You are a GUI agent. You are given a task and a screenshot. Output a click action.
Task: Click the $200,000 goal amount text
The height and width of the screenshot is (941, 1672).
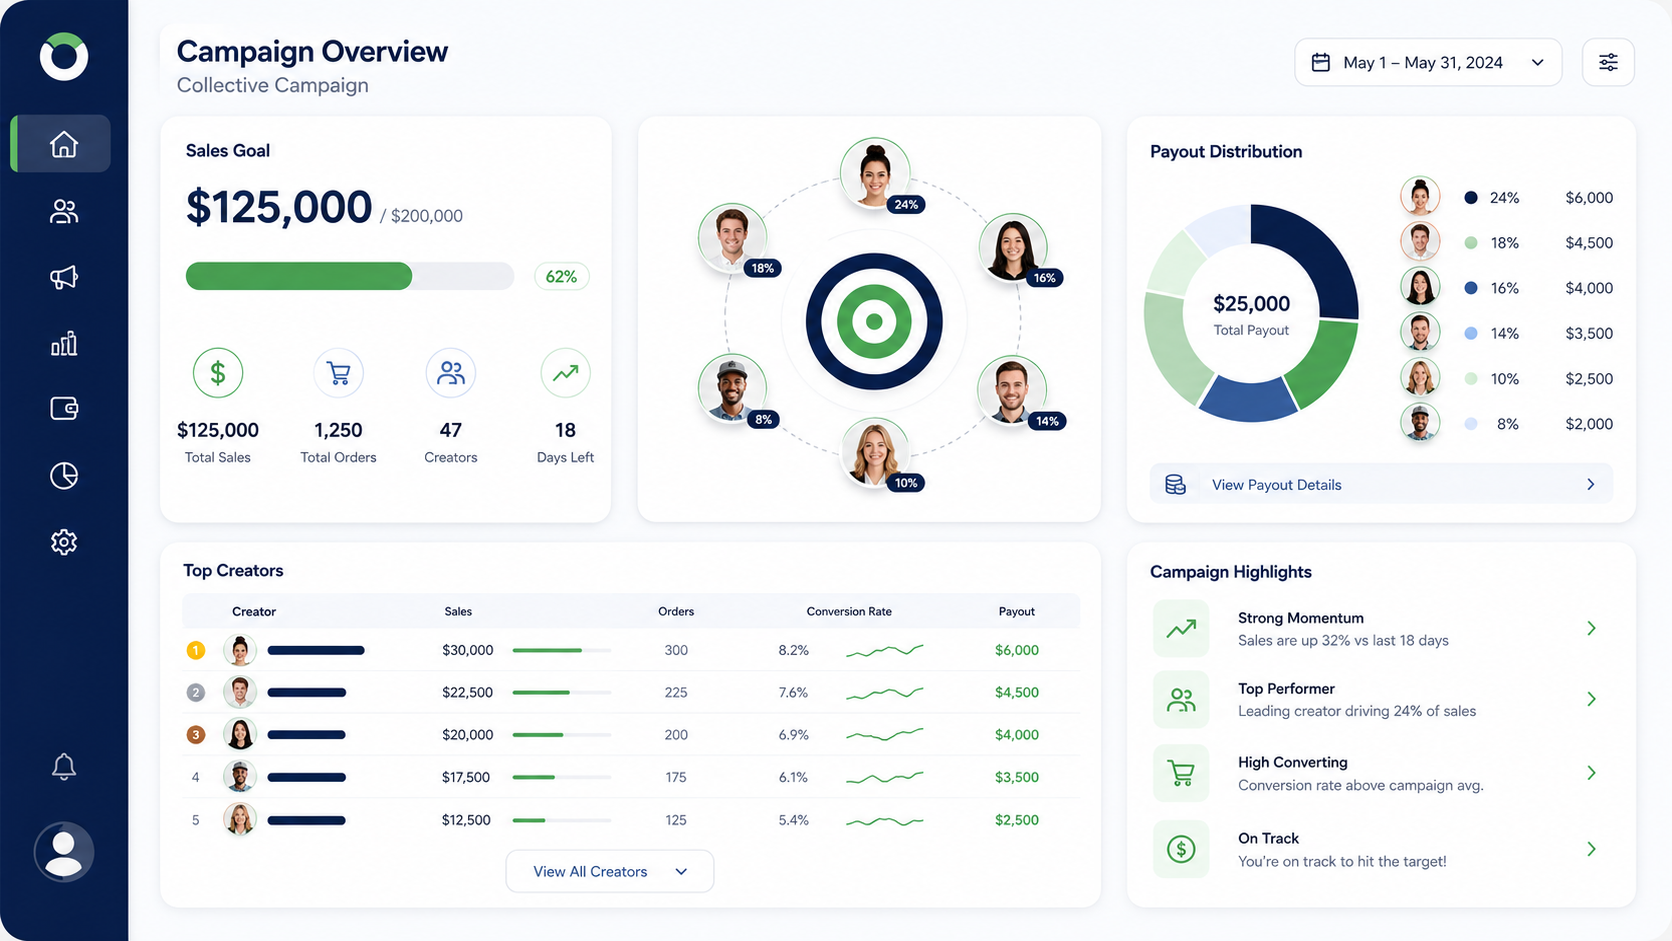point(427,216)
